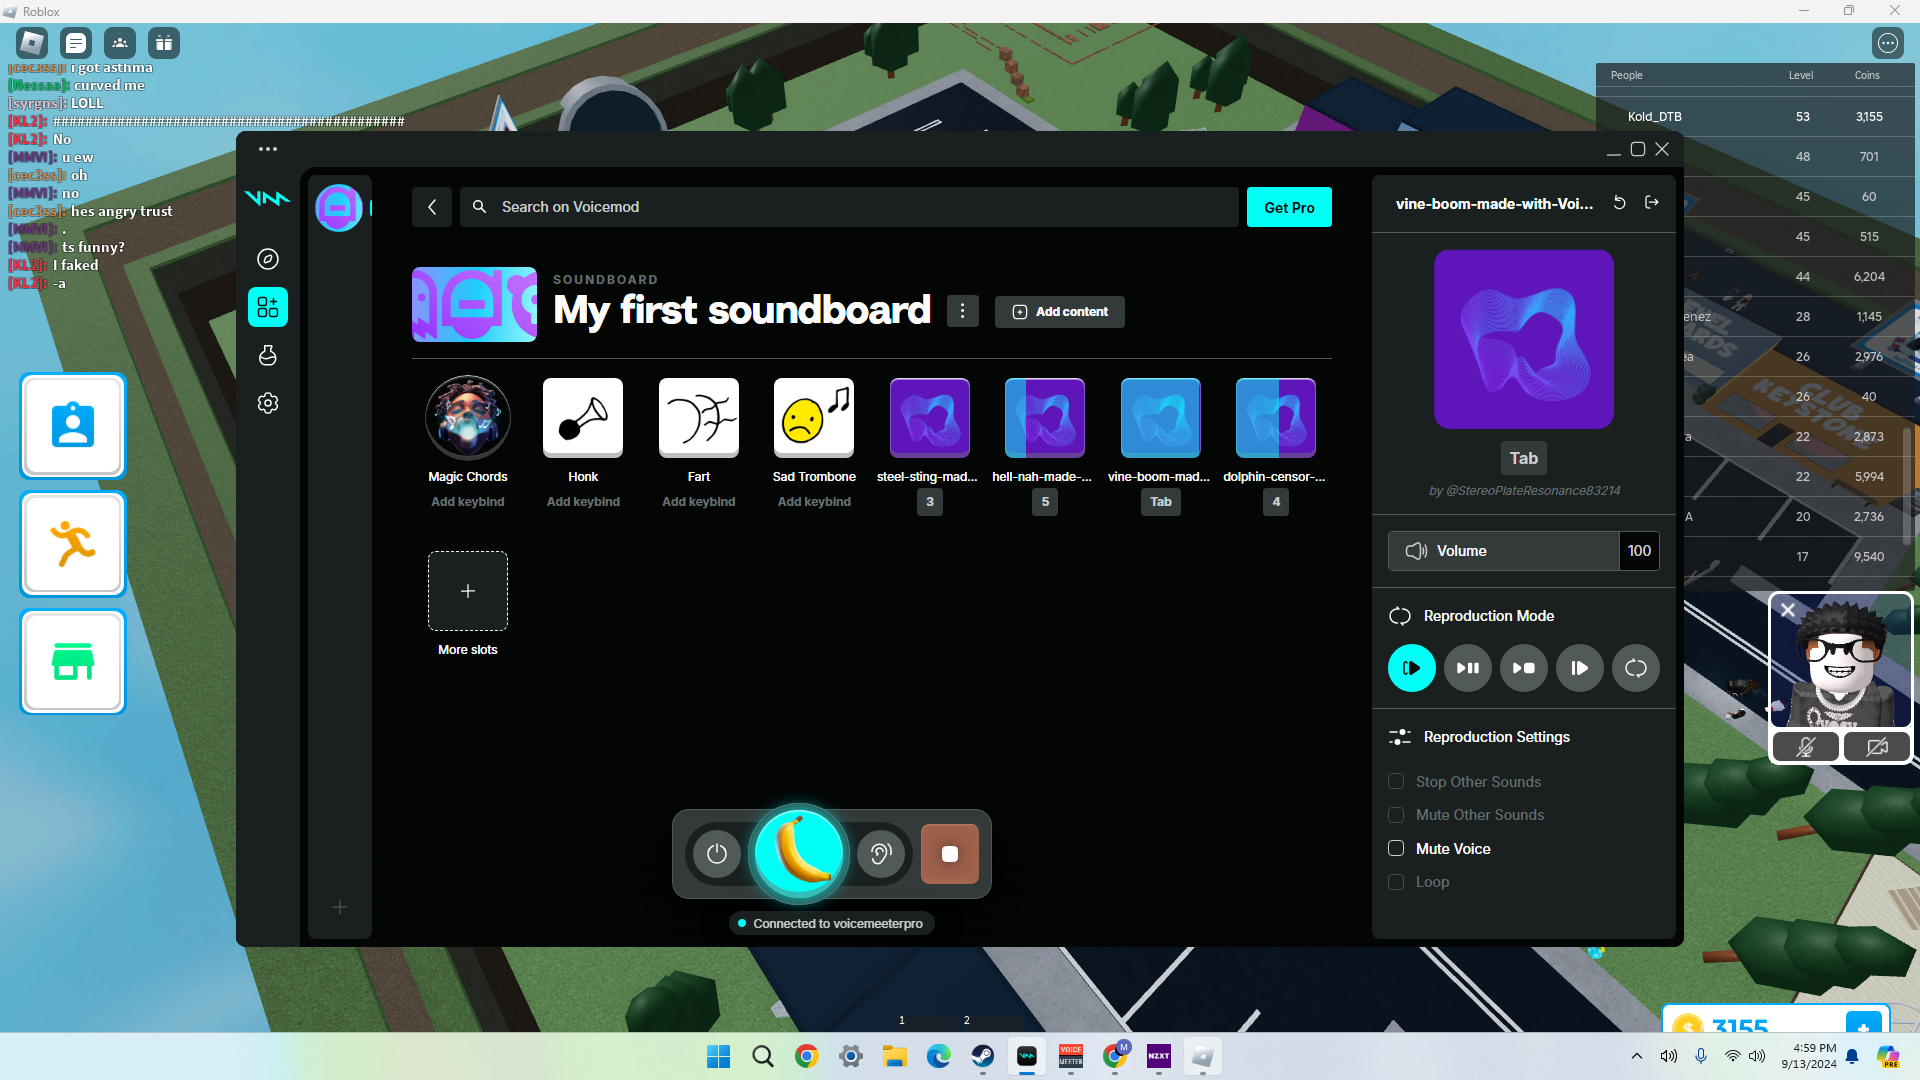
Task: Stop all sounds with stop button
Action: pos(950,854)
